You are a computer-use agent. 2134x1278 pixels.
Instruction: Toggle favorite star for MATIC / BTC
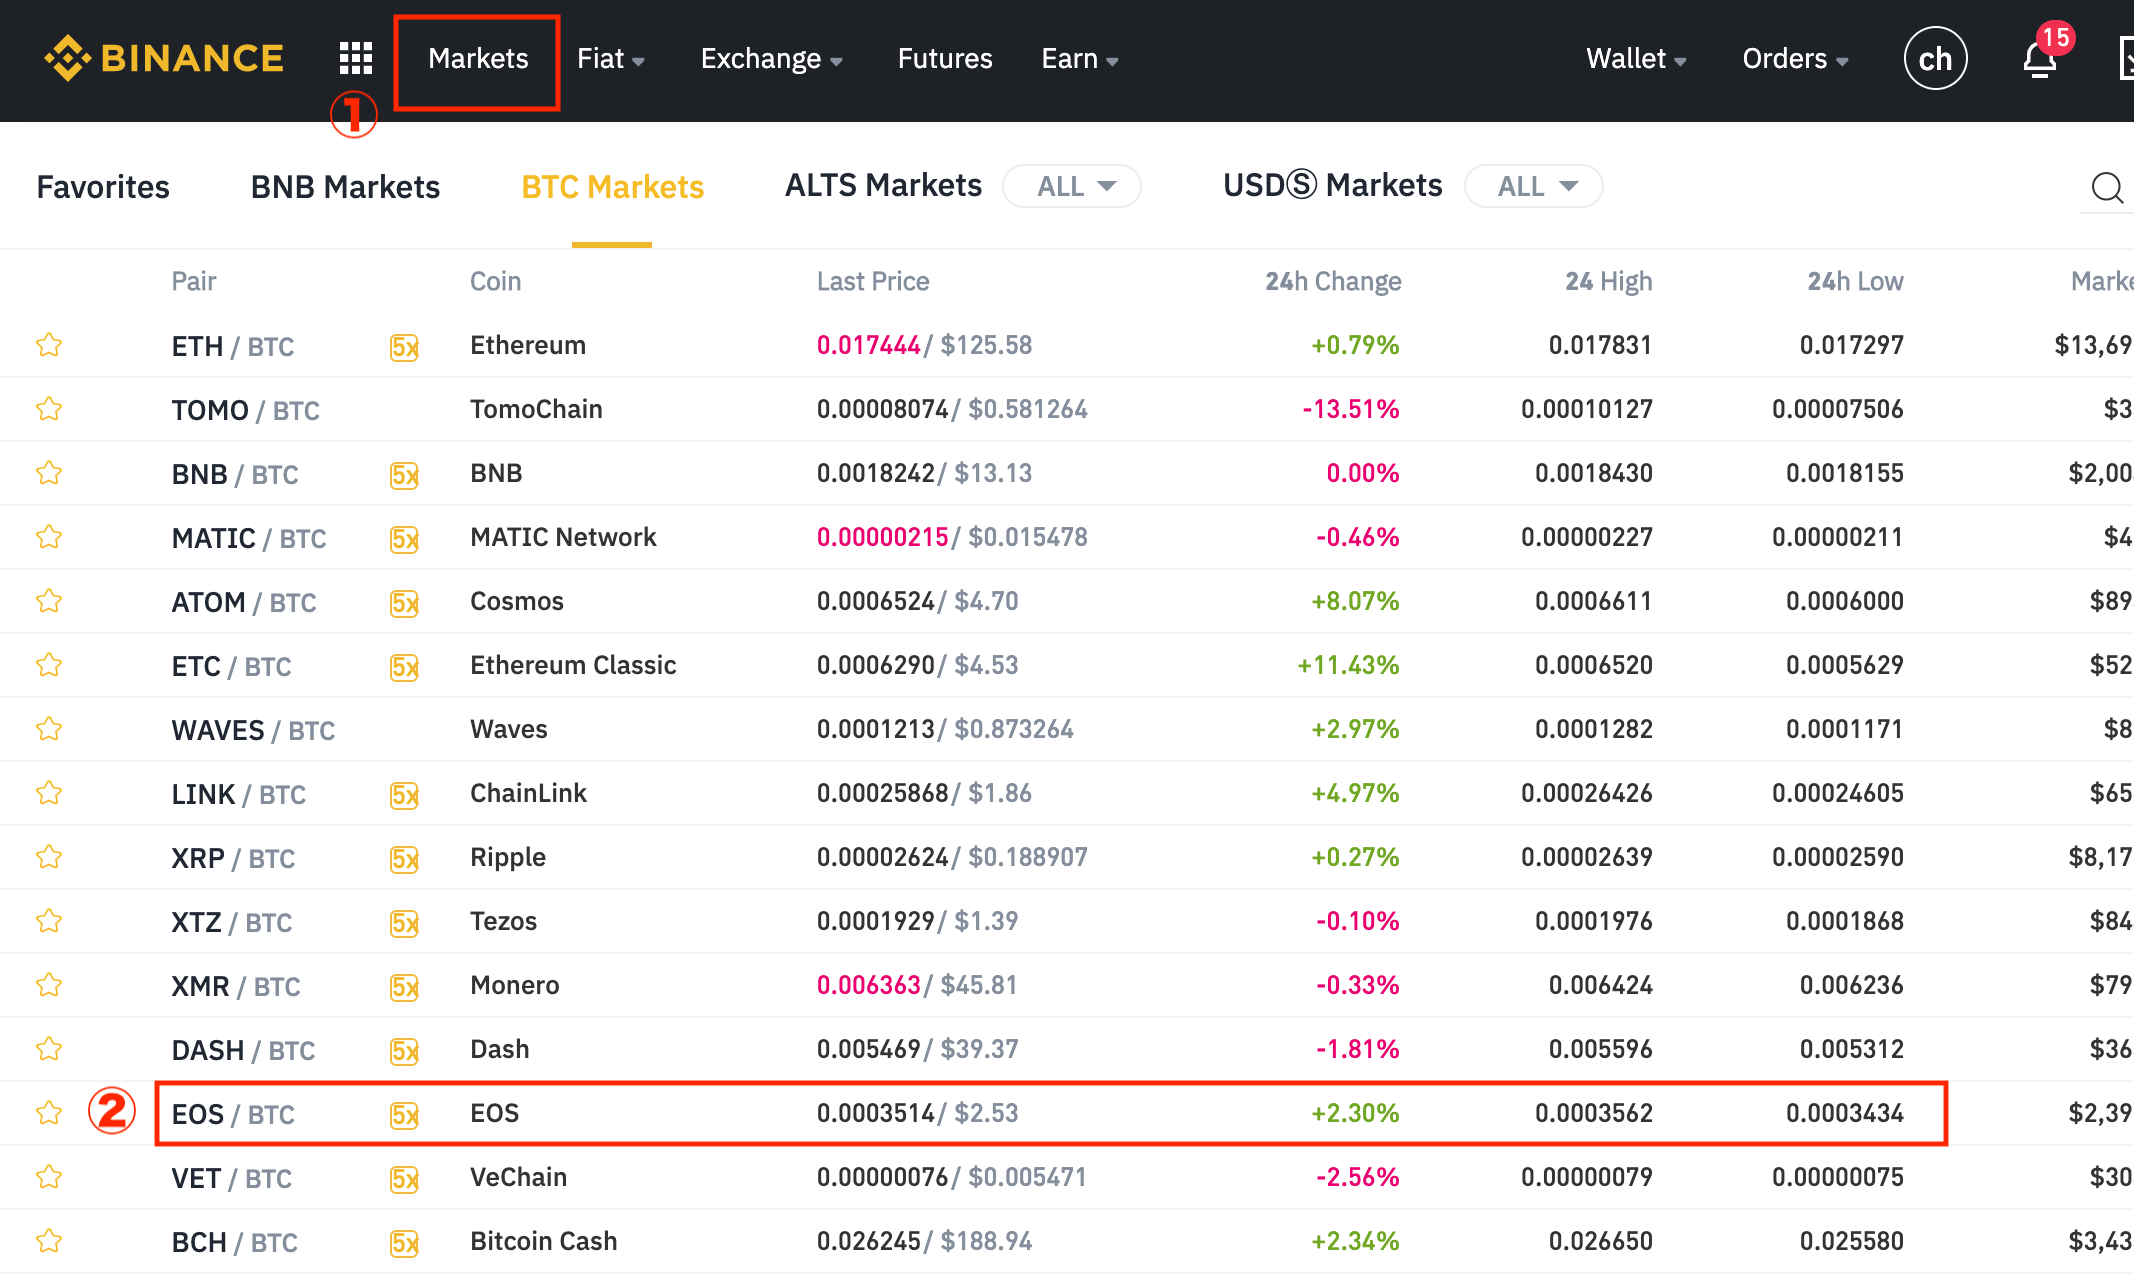pos(49,537)
